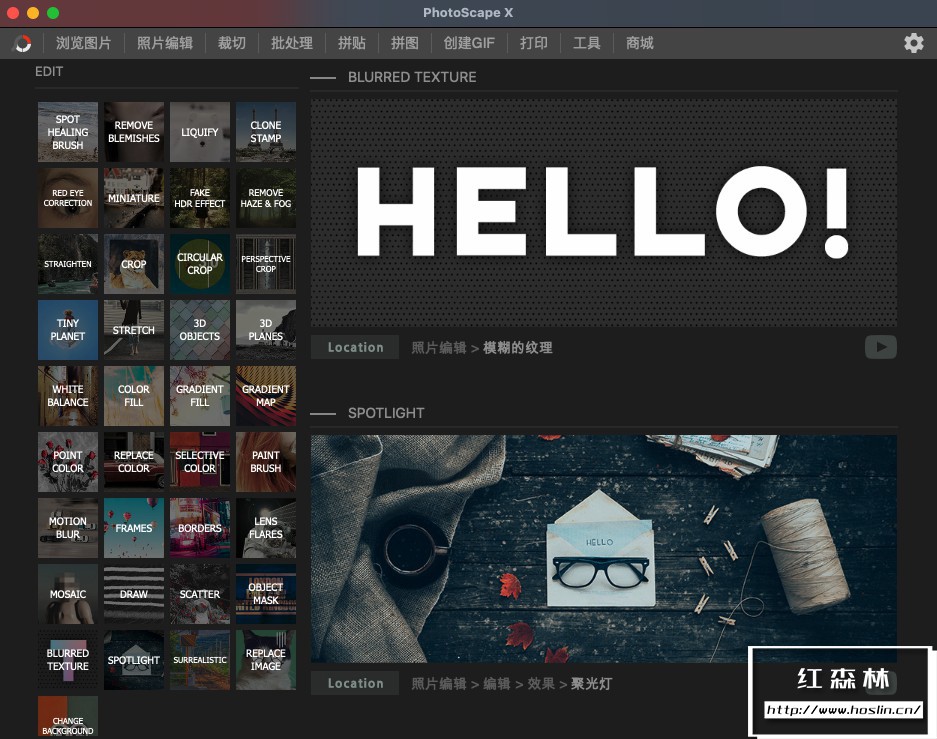
Task: Select the 3D Objects tile
Action: tap(200, 330)
